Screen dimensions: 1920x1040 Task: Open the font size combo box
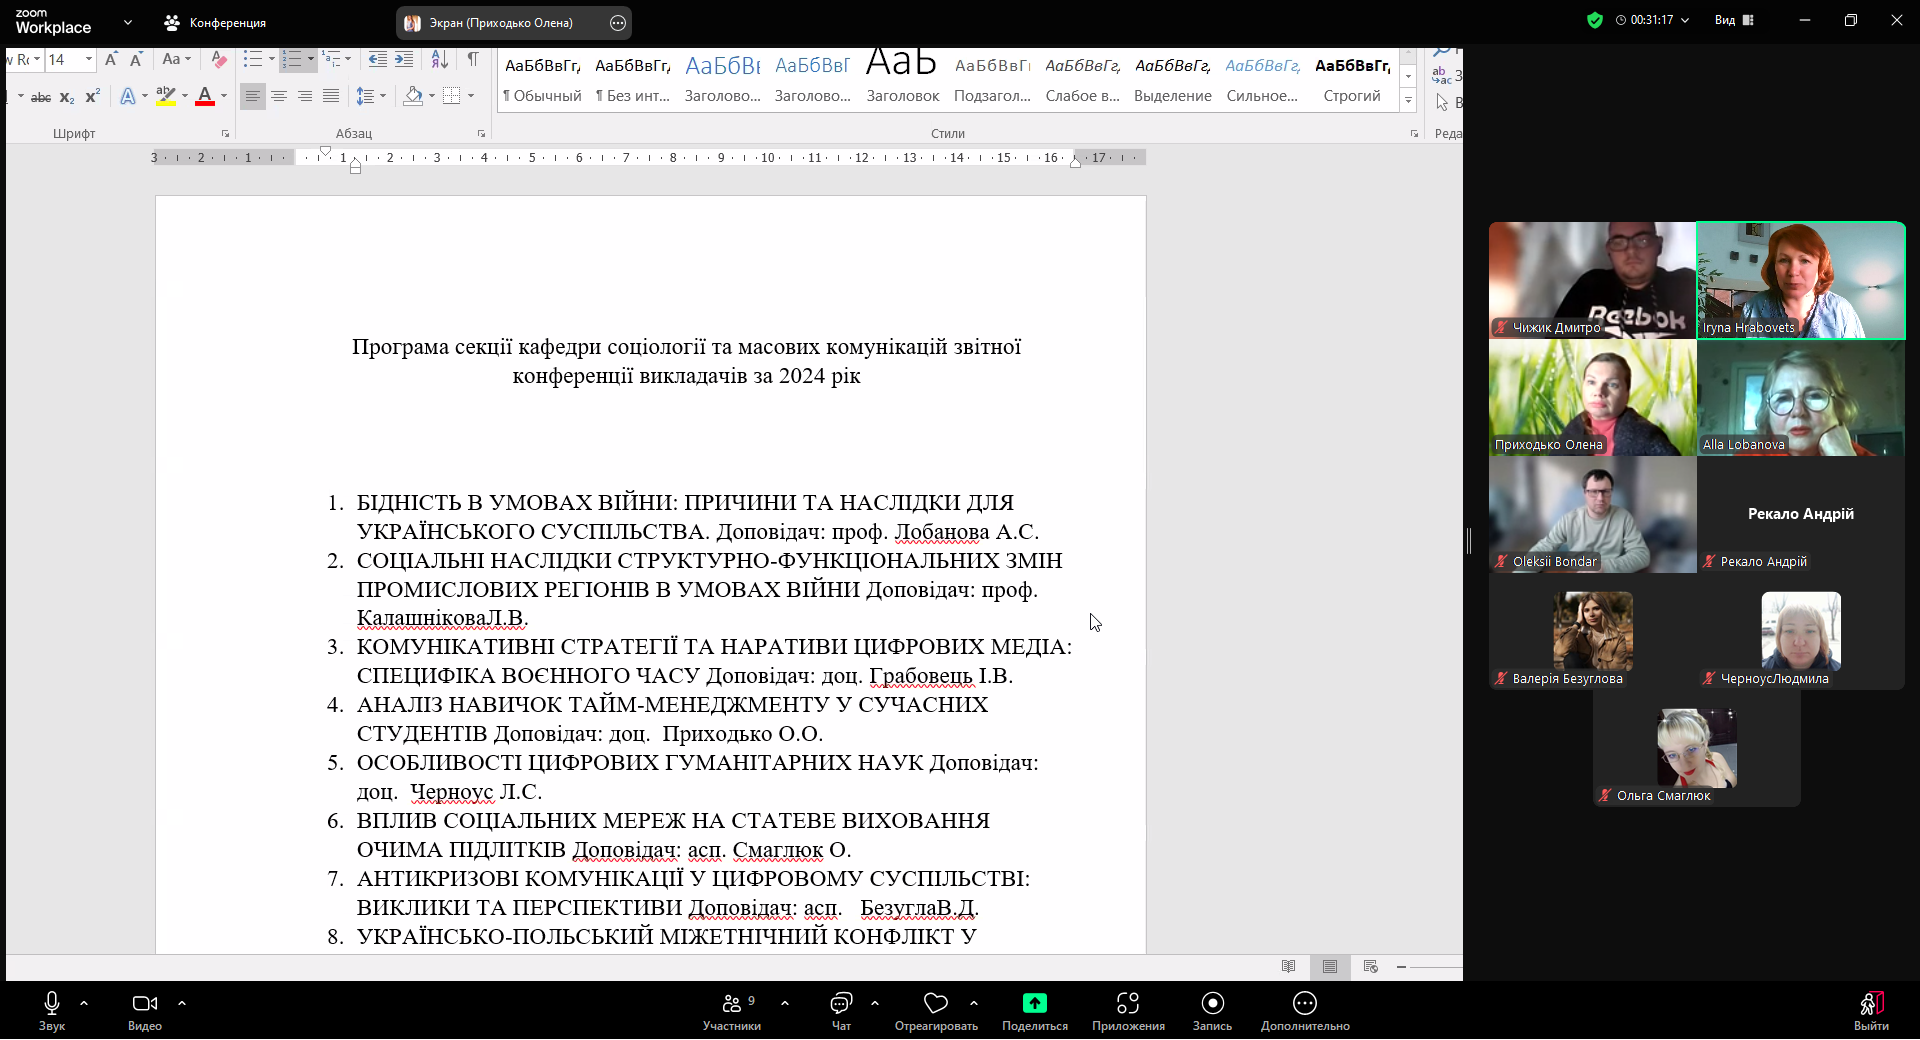[70, 60]
